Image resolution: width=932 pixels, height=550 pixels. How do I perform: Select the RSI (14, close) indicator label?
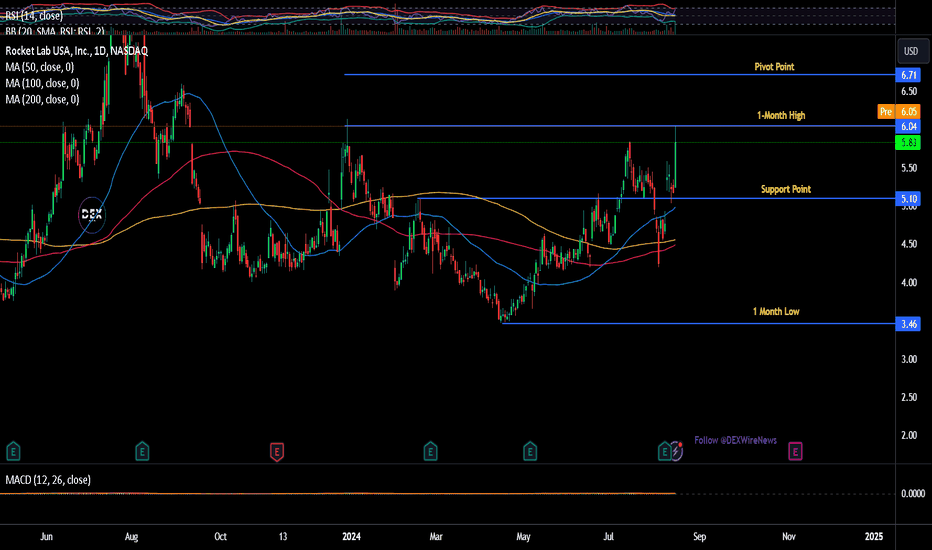[x=34, y=15]
